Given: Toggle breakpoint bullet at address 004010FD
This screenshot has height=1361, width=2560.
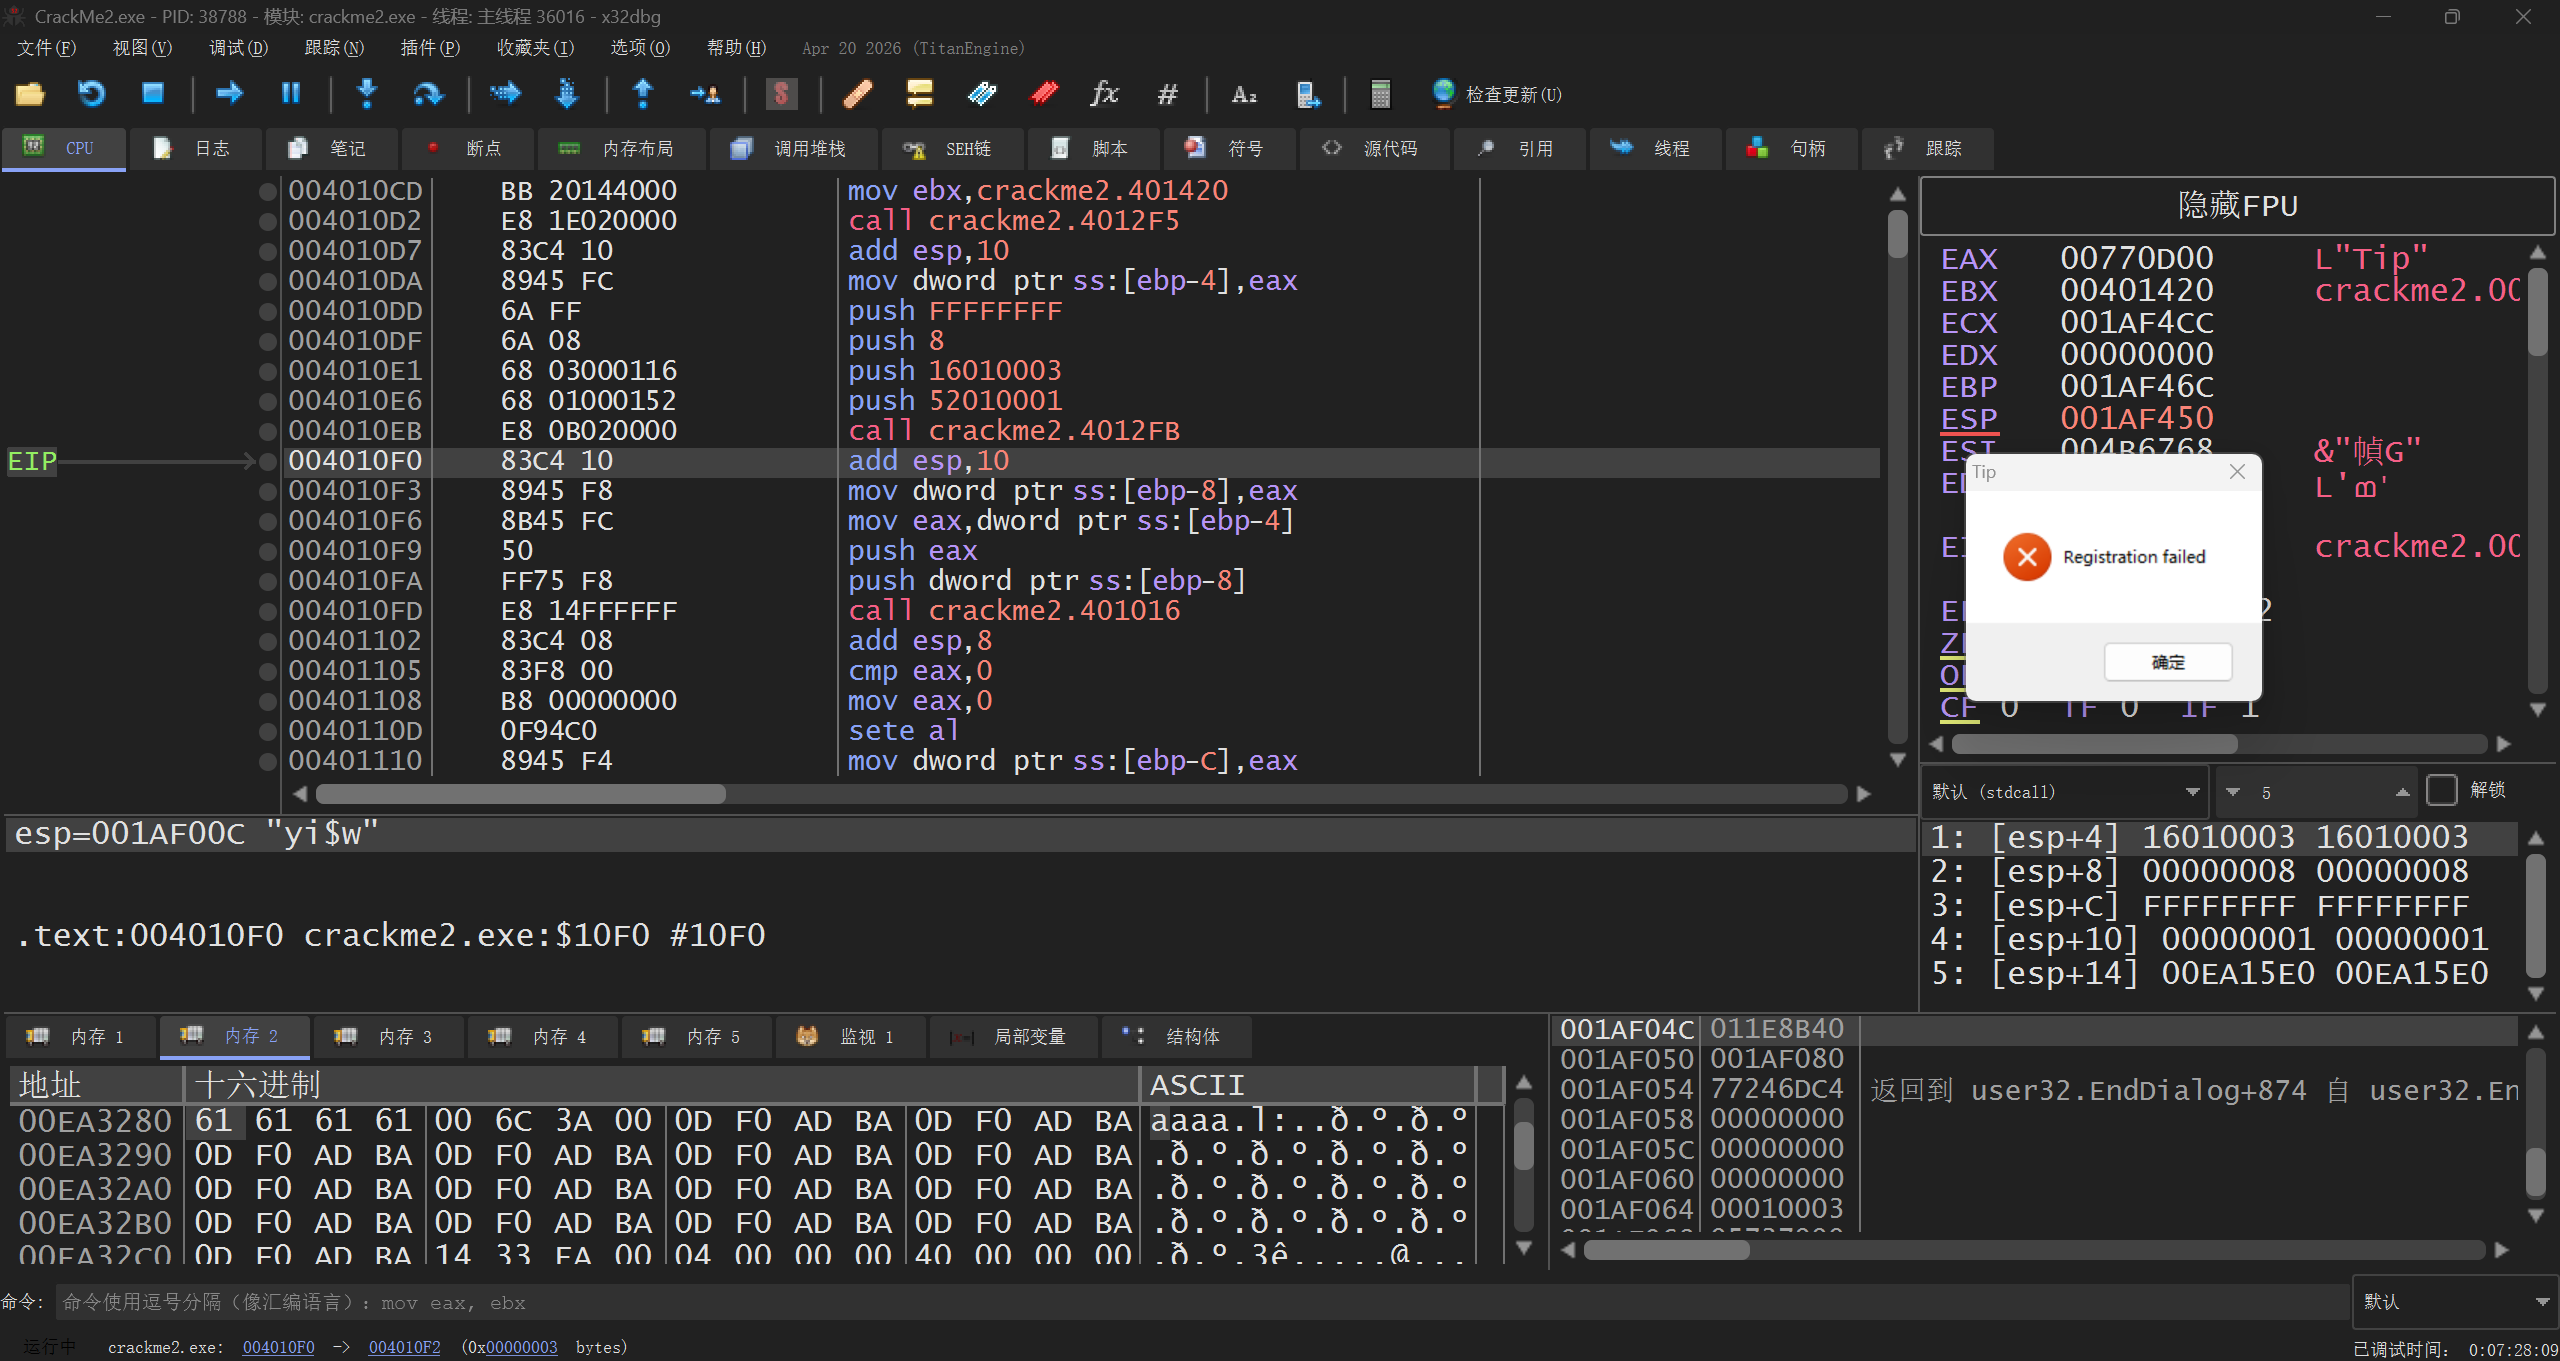Looking at the screenshot, I should pyautogui.click(x=268, y=611).
